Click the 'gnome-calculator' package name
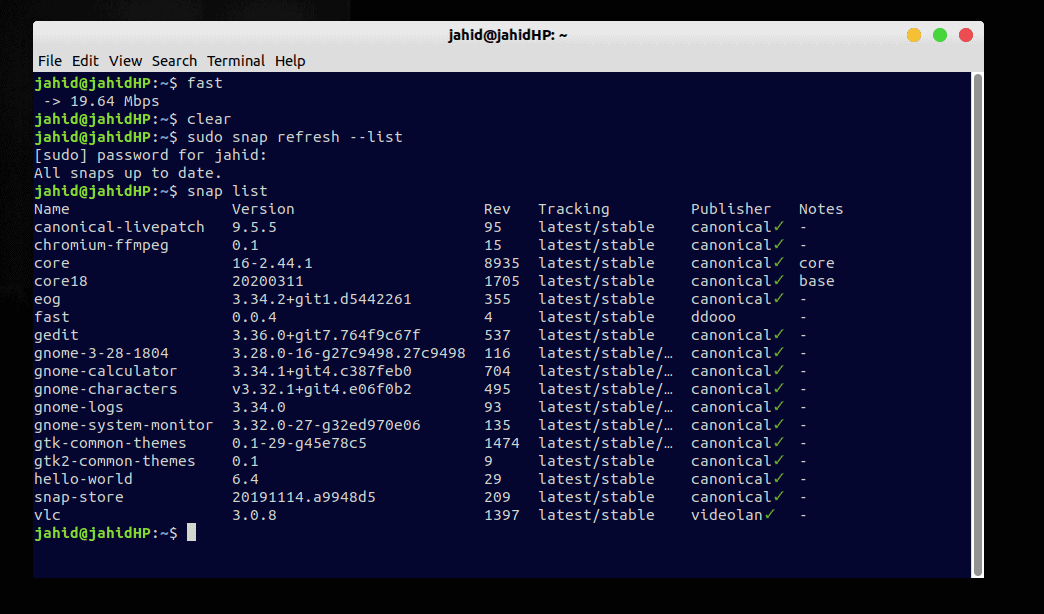This screenshot has height=614, width=1044. (x=106, y=371)
